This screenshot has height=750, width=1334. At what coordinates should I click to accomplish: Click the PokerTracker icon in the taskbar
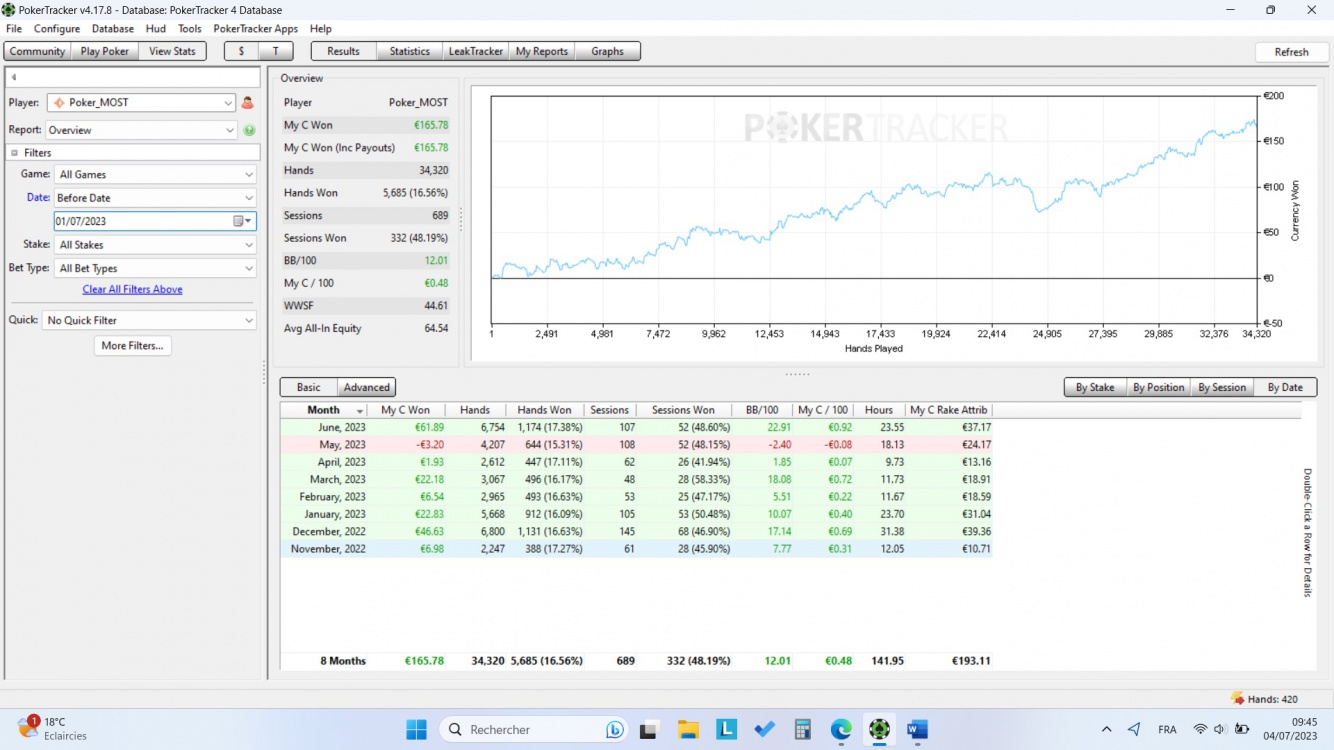[879, 729]
